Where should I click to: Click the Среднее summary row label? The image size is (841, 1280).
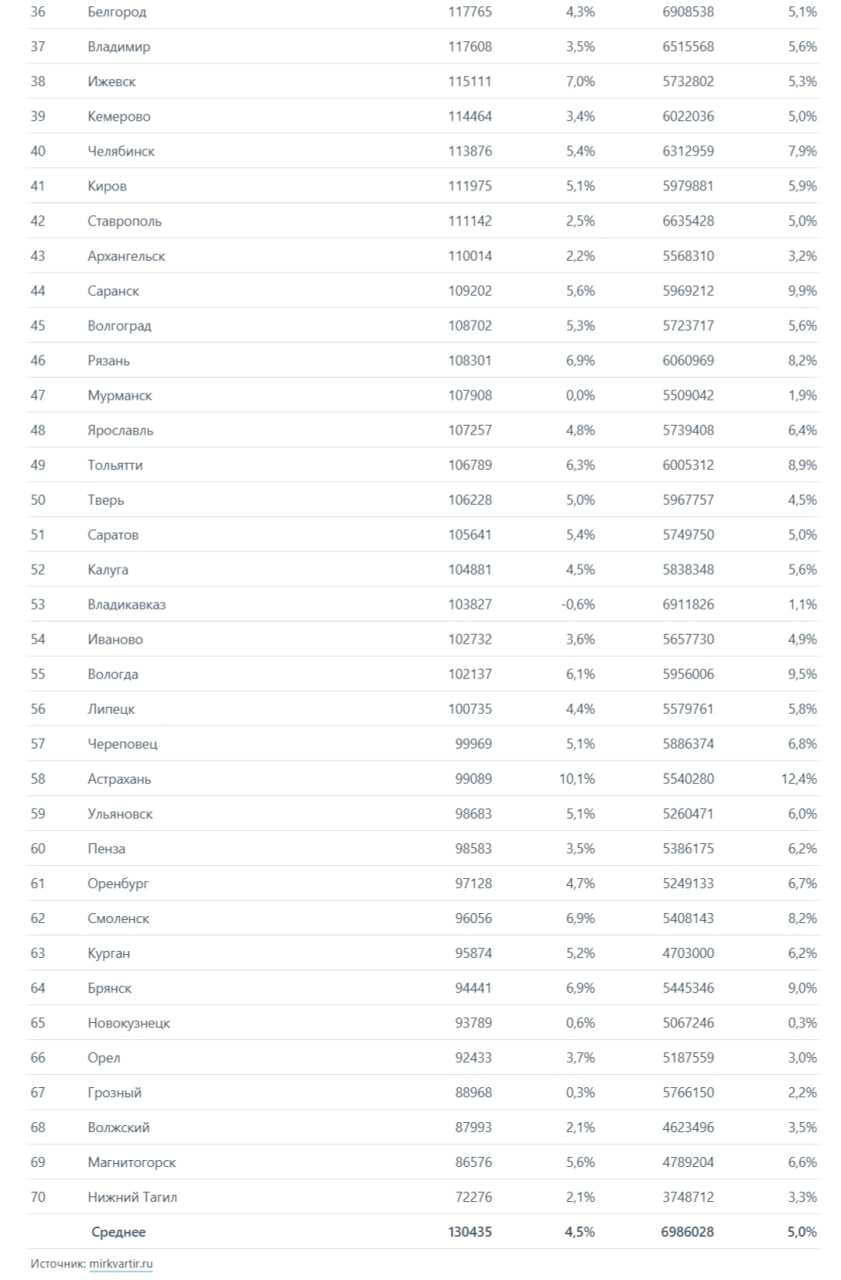[118, 1232]
